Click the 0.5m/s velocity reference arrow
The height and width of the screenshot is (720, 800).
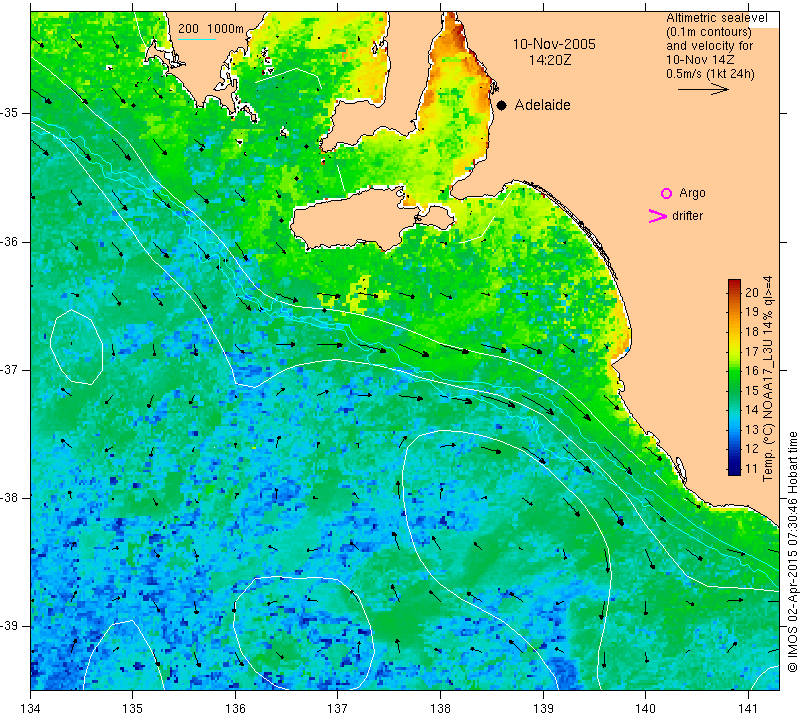pos(703,89)
